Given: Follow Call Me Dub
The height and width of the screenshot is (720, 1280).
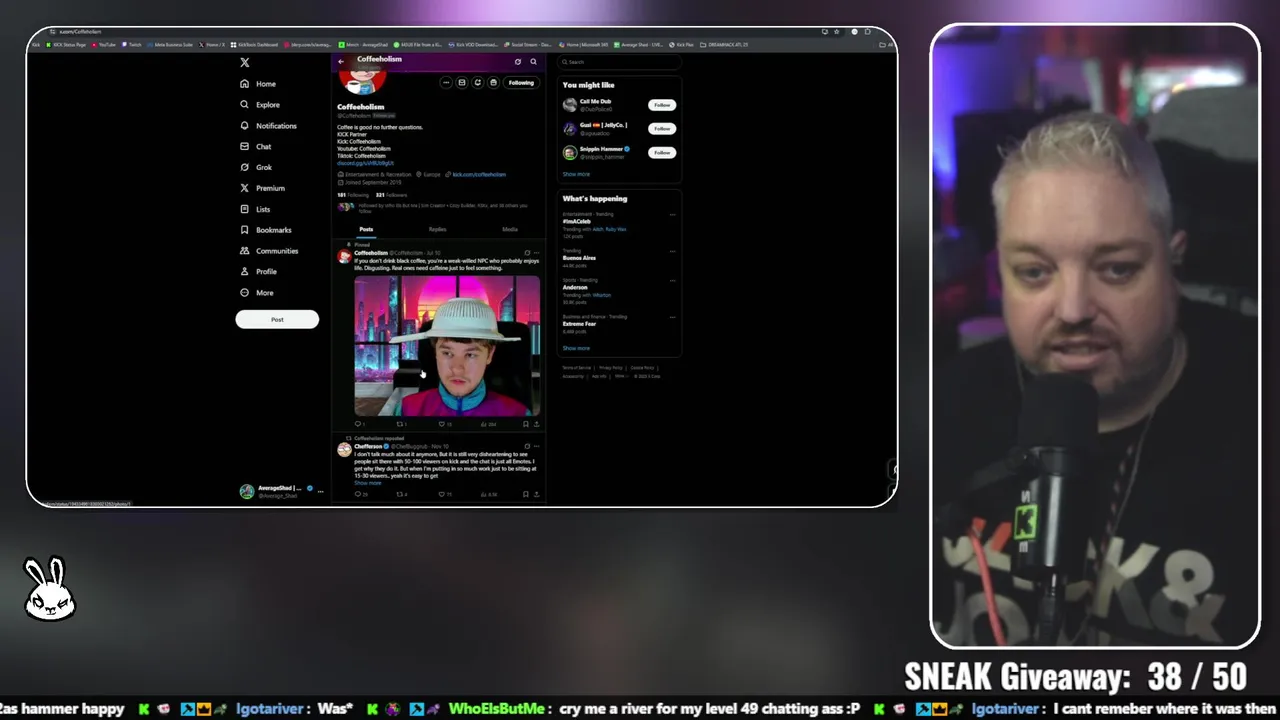Looking at the screenshot, I should point(661,105).
